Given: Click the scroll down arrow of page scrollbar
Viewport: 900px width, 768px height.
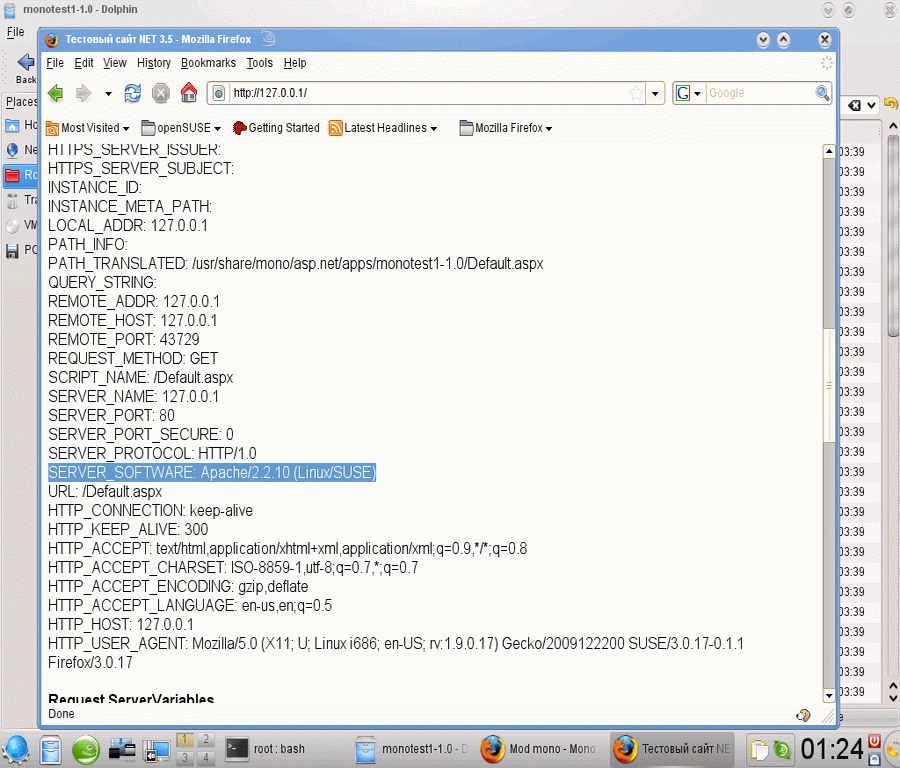Looking at the screenshot, I should click(x=828, y=696).
